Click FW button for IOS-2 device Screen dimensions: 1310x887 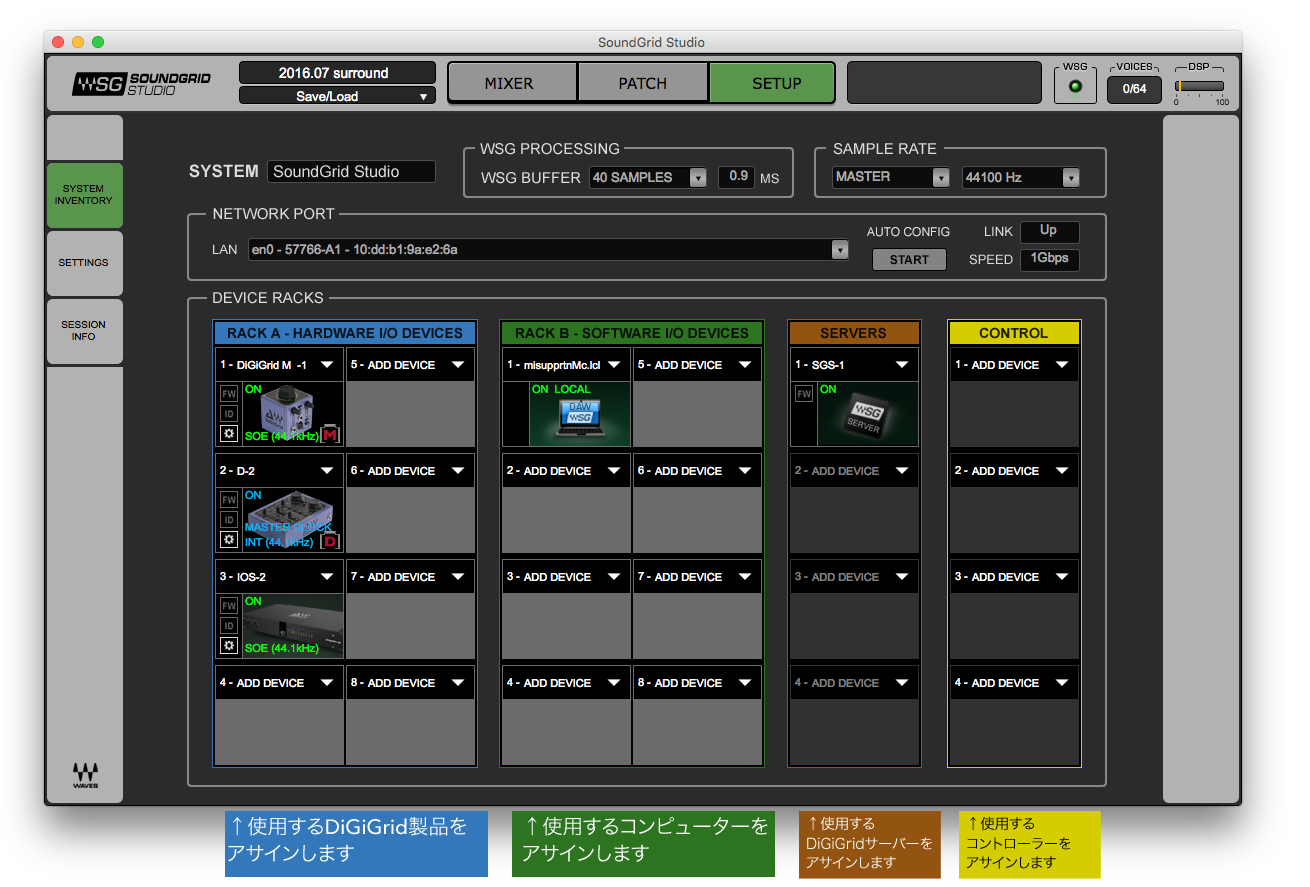pos(229,606)
